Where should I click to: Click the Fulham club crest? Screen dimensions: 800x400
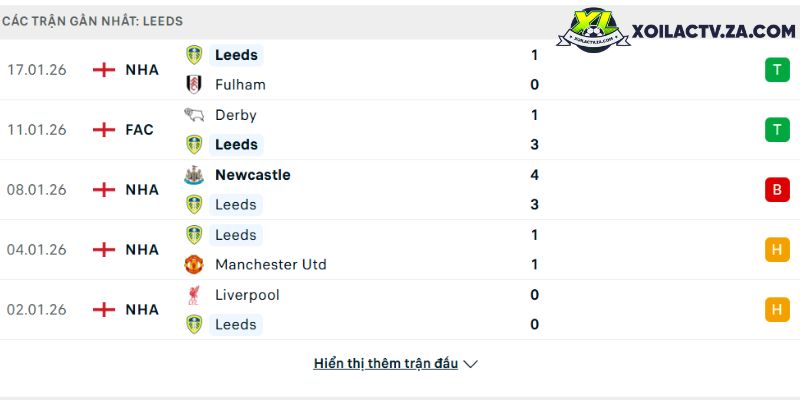click(x=194, y=85)
